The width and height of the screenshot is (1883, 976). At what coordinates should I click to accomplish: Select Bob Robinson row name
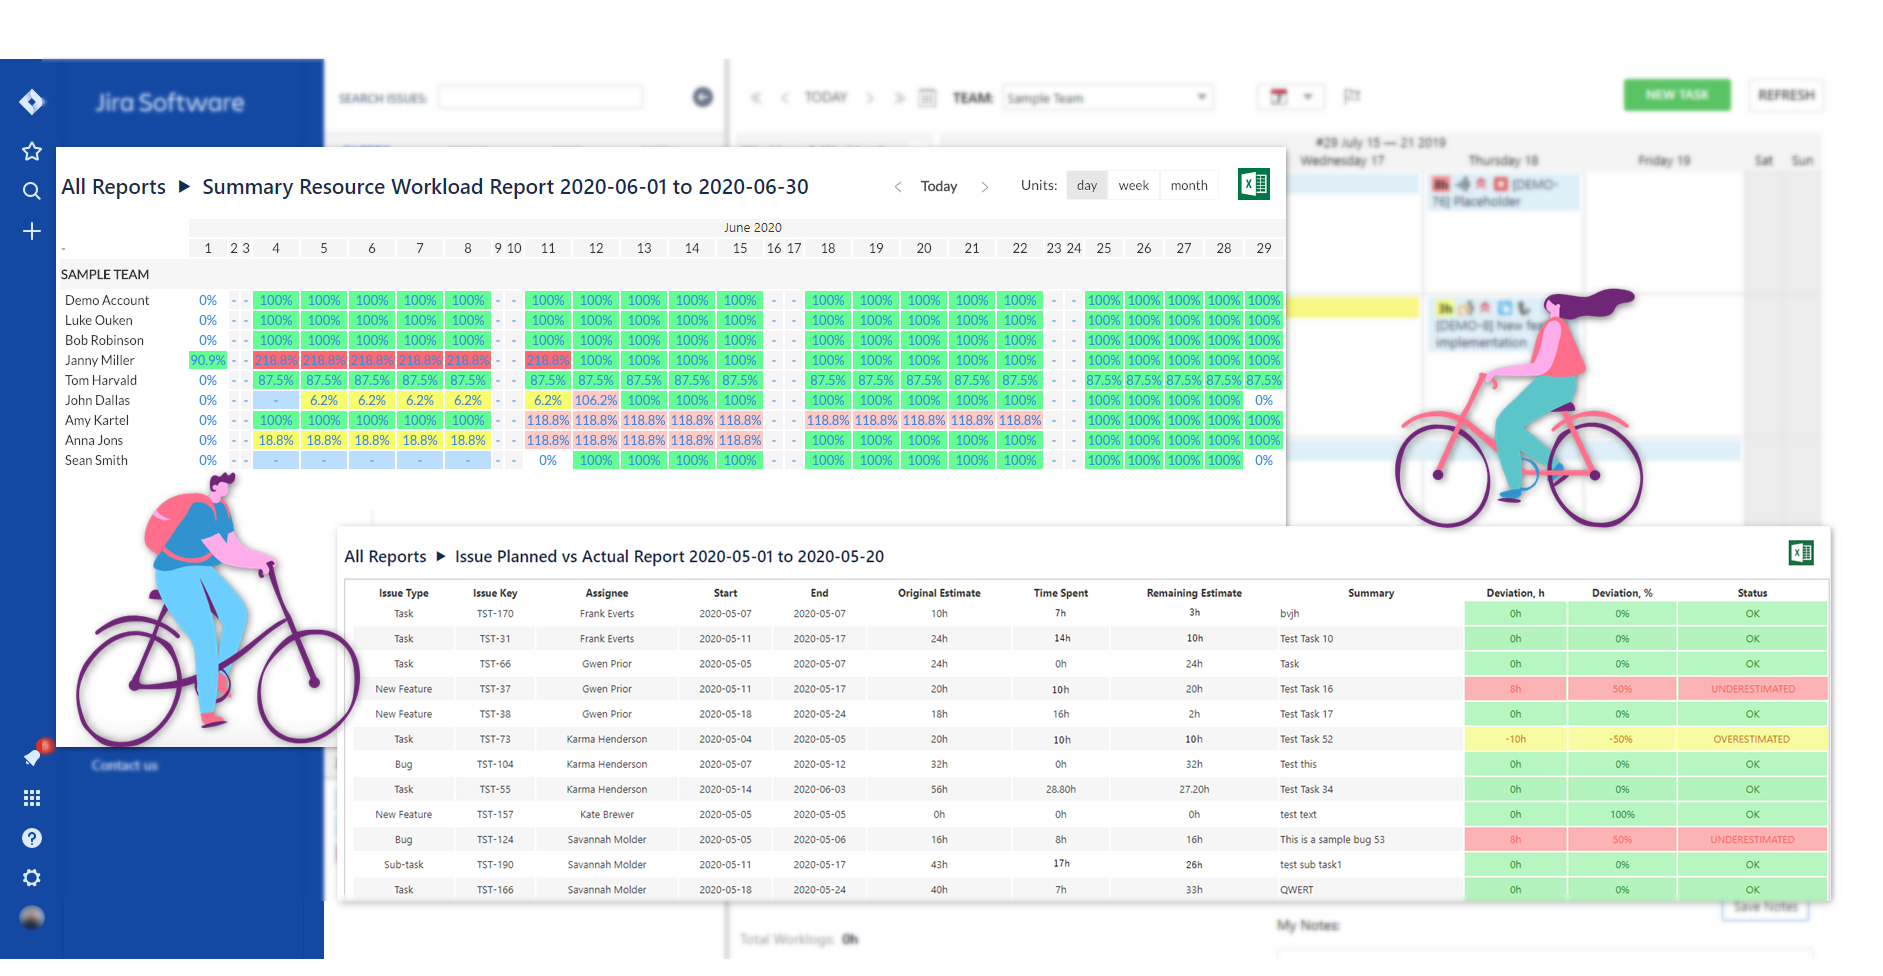coord(105,340)
